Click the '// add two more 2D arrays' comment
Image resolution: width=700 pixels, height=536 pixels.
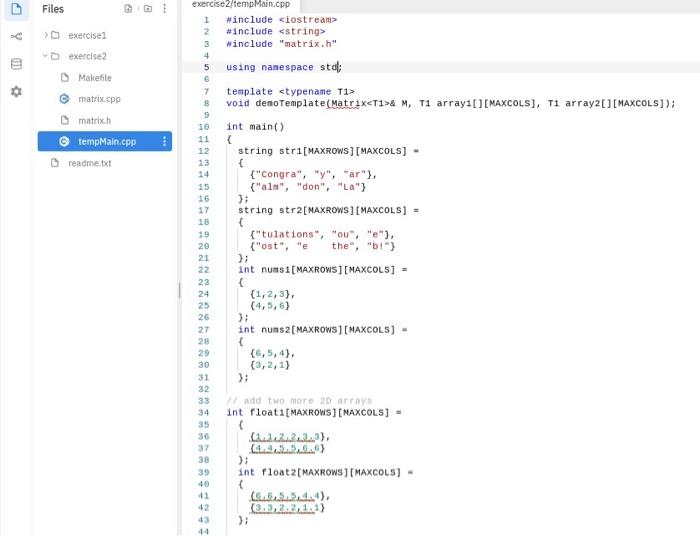pyautogui.click(x=299, y=400)
